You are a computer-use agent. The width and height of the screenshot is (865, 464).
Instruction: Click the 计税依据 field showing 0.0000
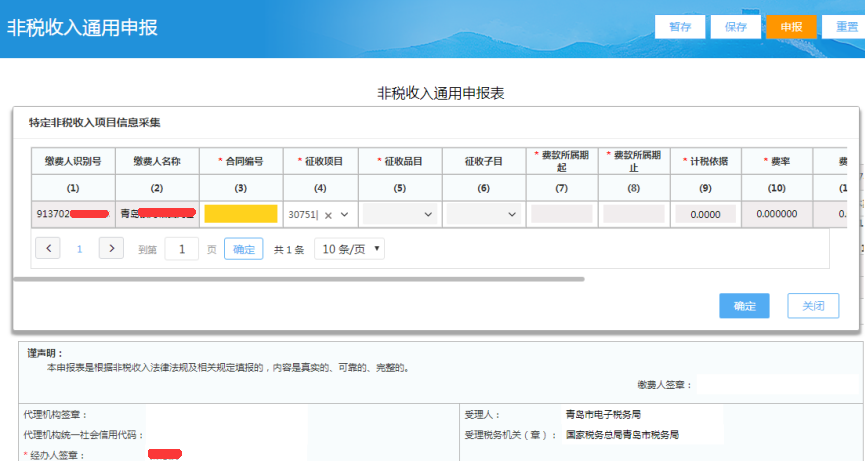(705, 214)
